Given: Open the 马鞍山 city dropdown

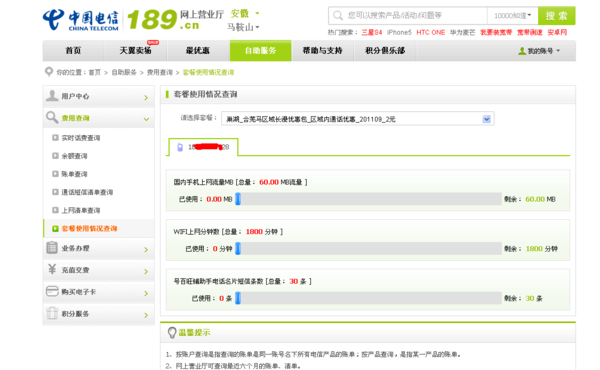Looking at the screenshot, I should point(243,27).
